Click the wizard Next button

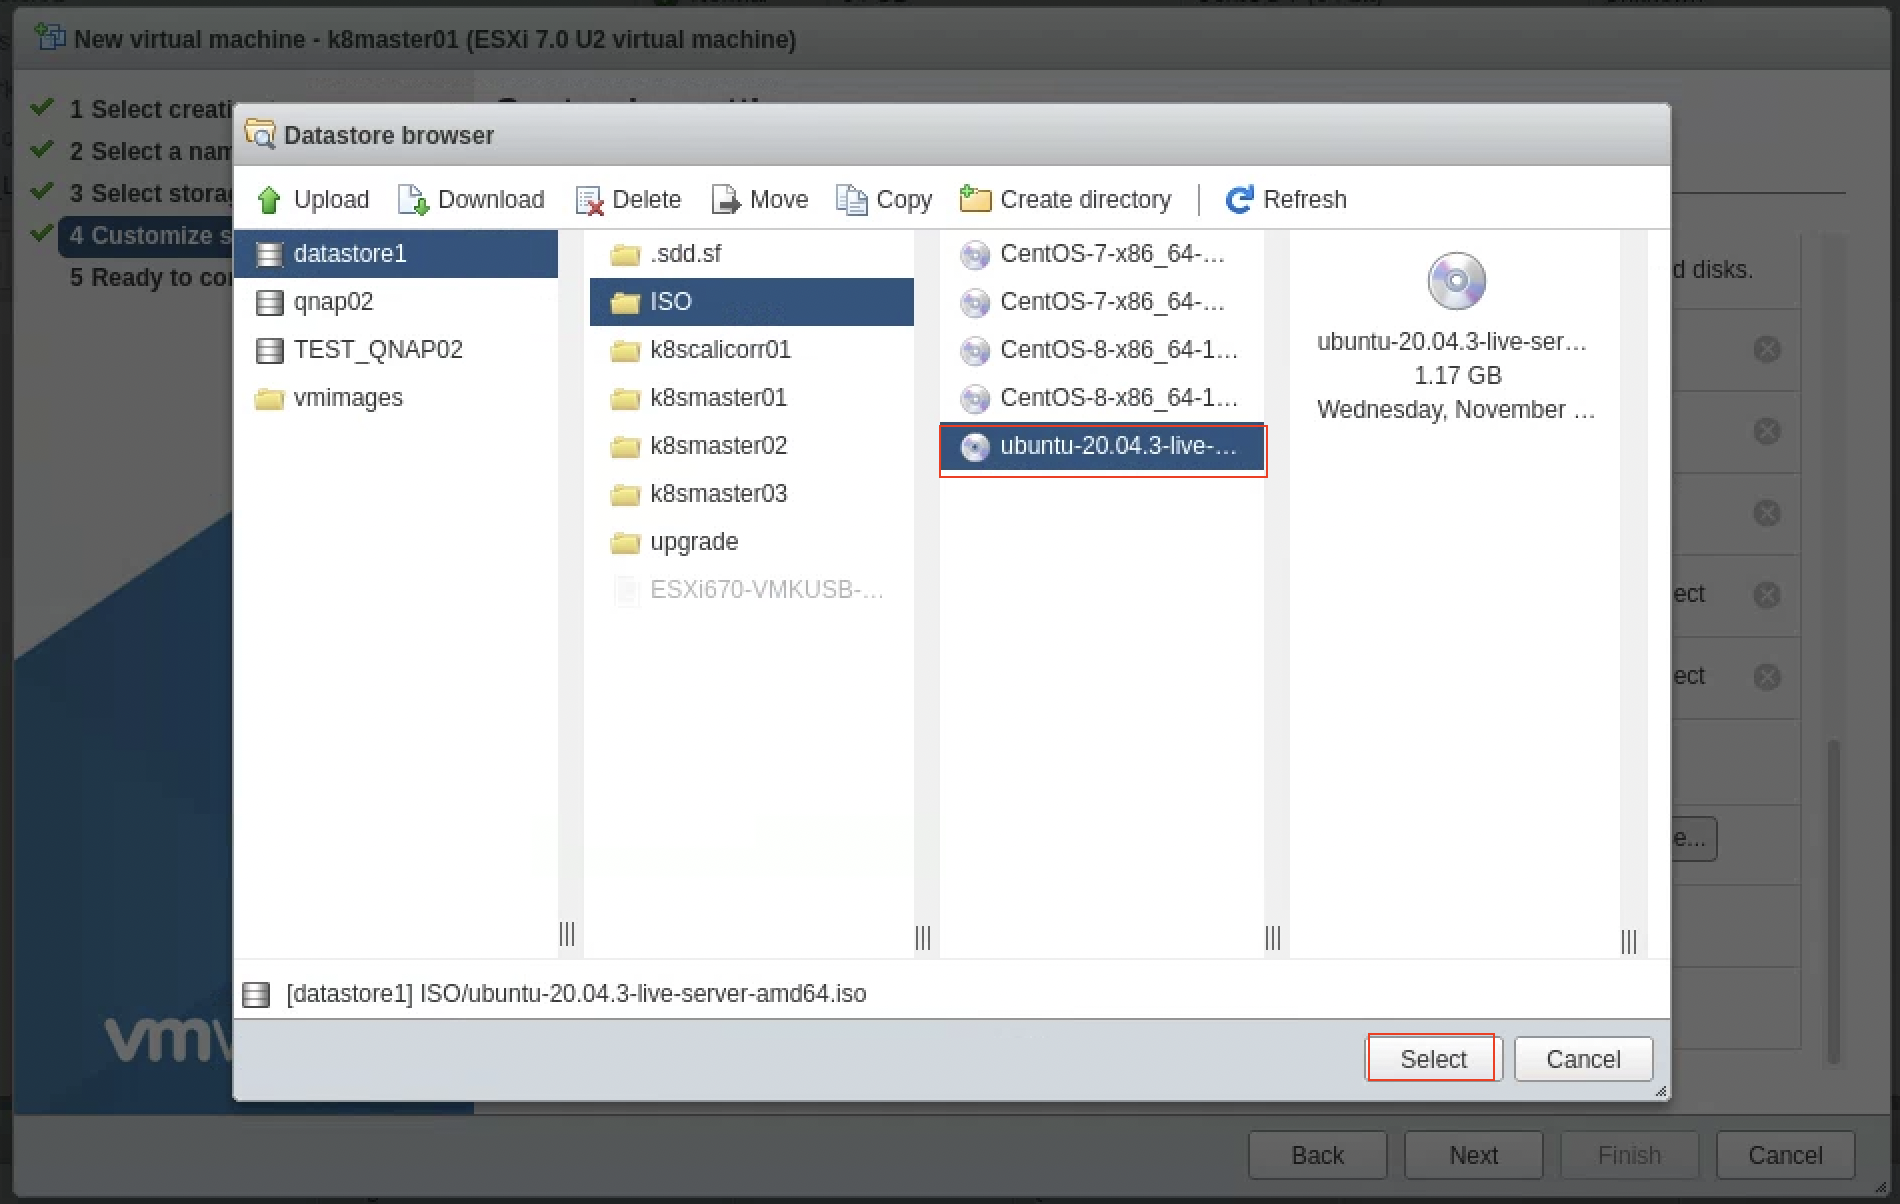tap(1473, 1155)
